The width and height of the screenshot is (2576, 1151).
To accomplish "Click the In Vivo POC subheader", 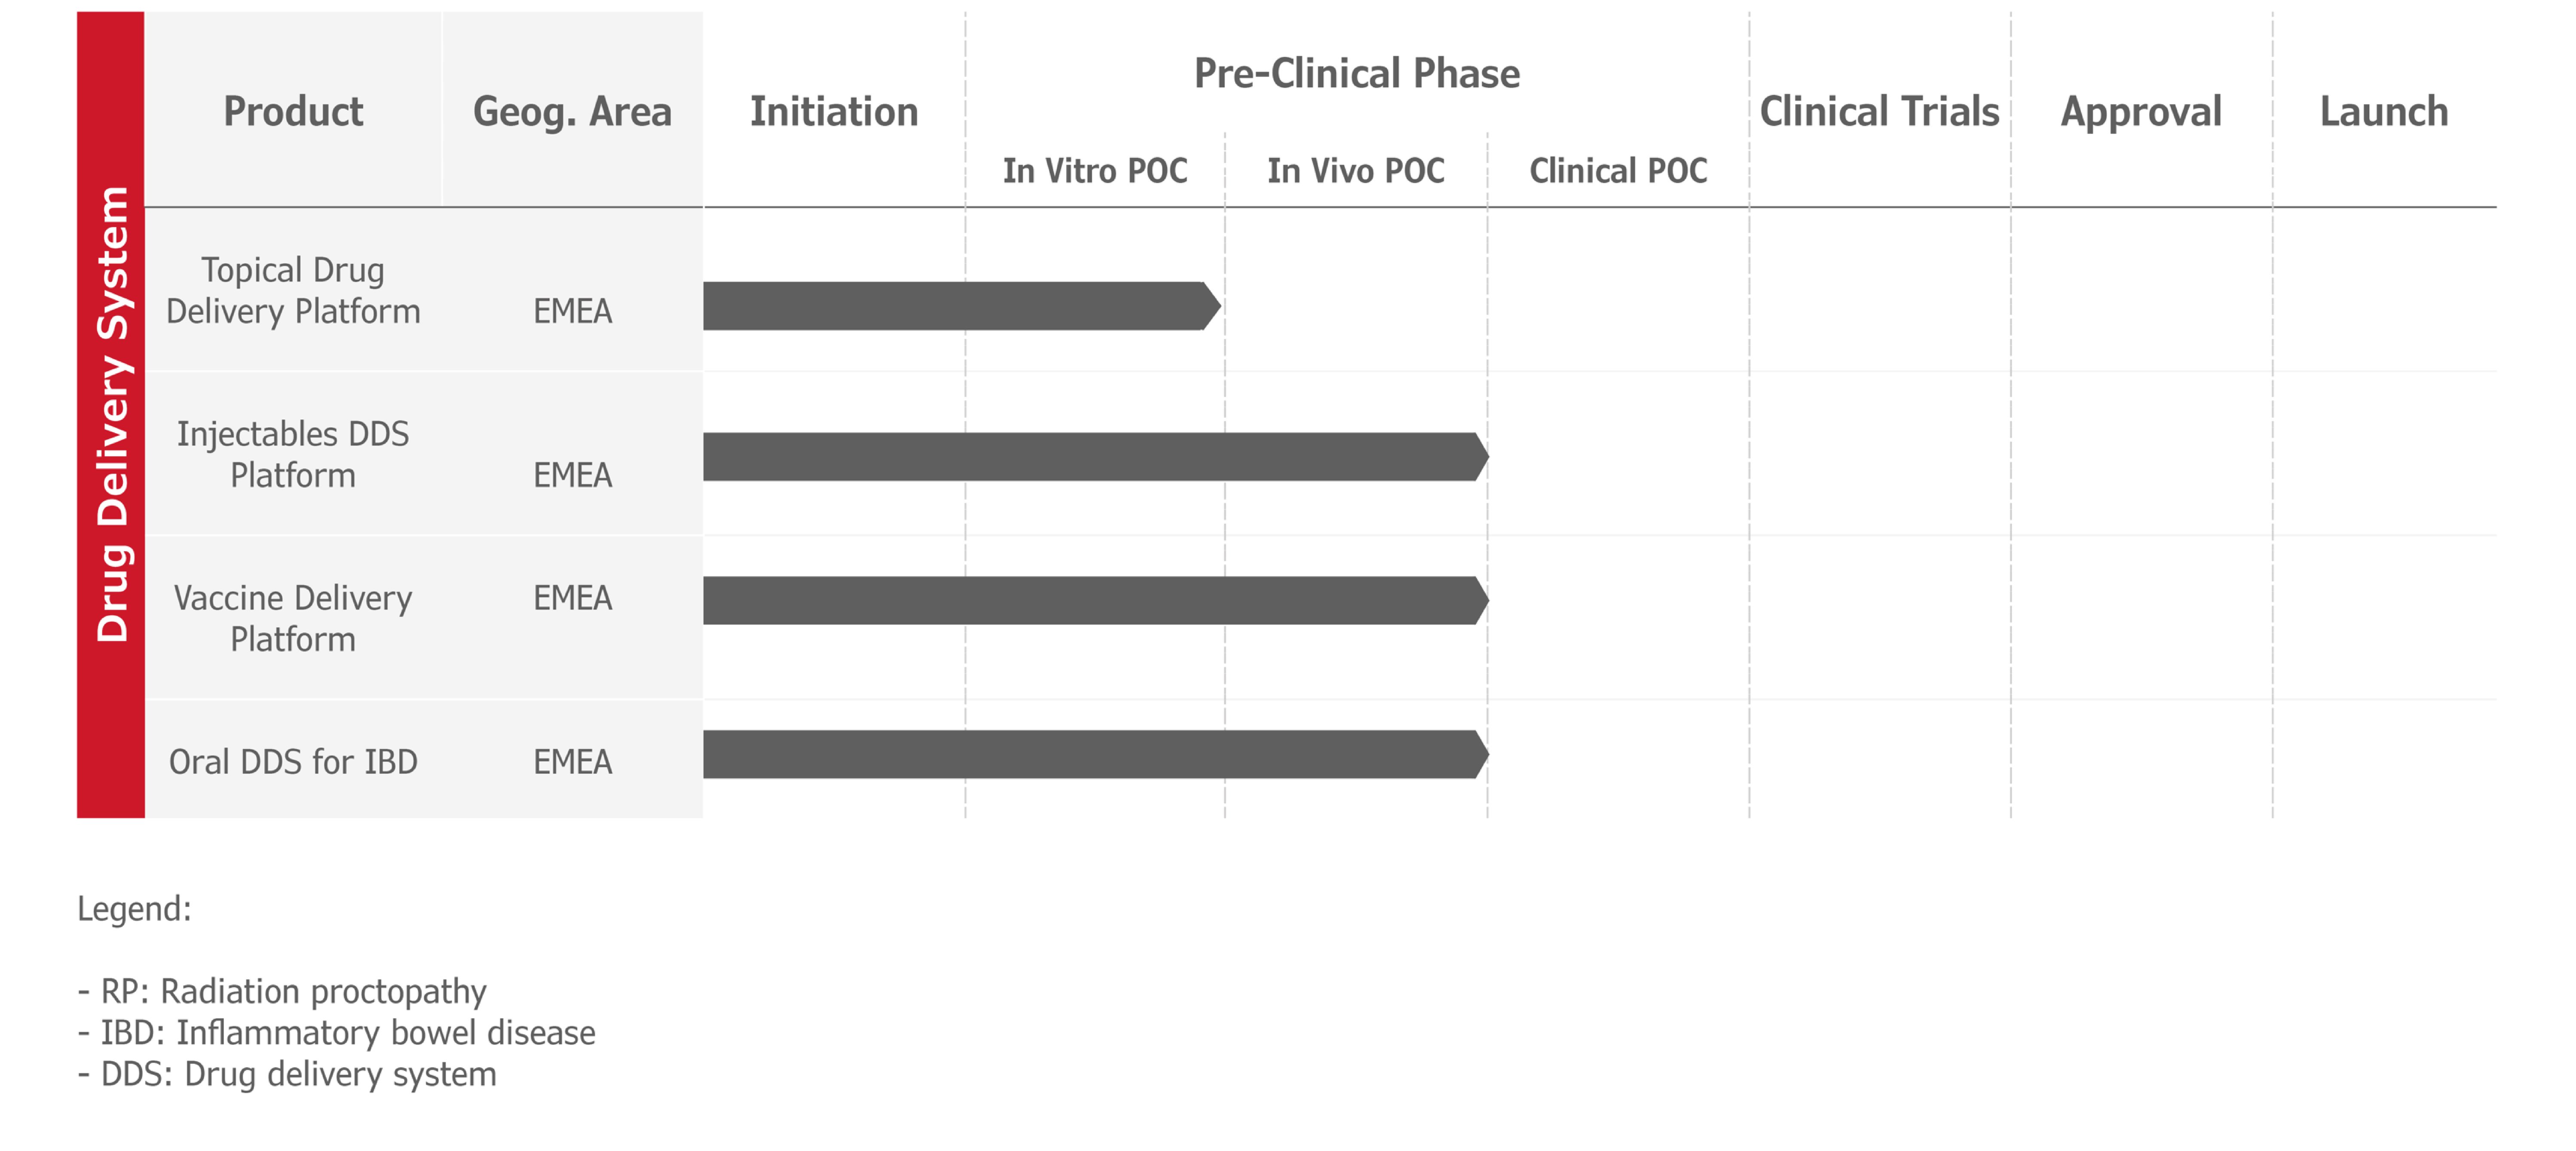I will 1356,171.
